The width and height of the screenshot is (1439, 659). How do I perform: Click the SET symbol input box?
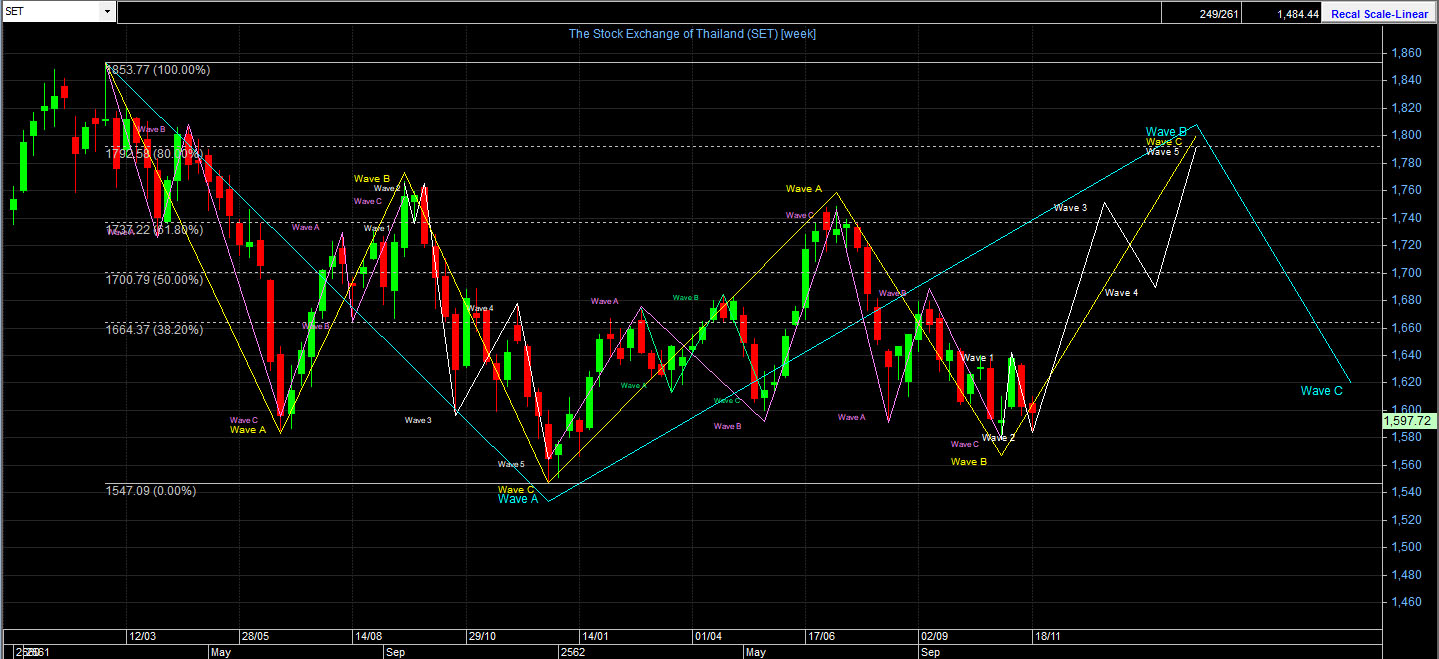point(52,11)
